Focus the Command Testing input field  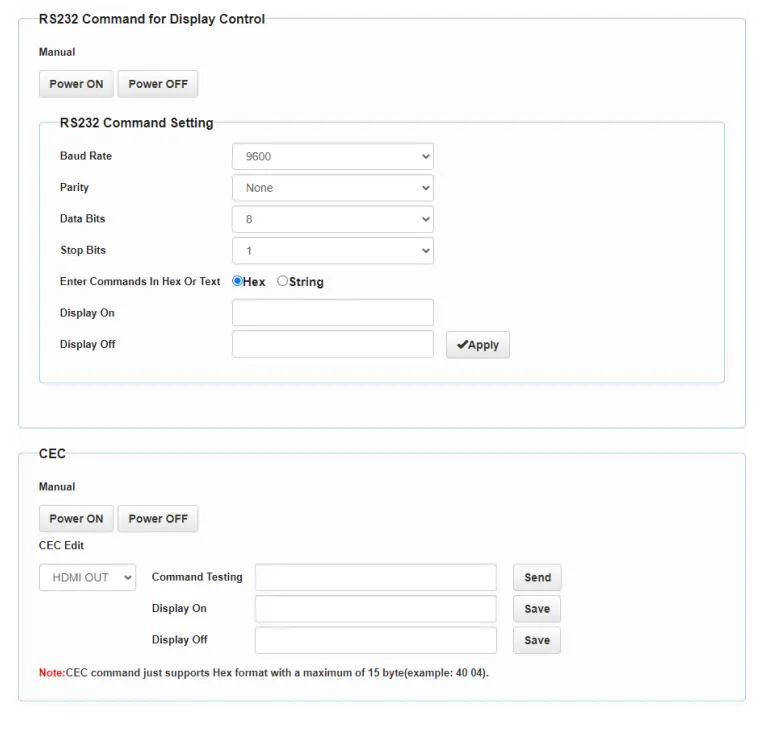point(375,577)
